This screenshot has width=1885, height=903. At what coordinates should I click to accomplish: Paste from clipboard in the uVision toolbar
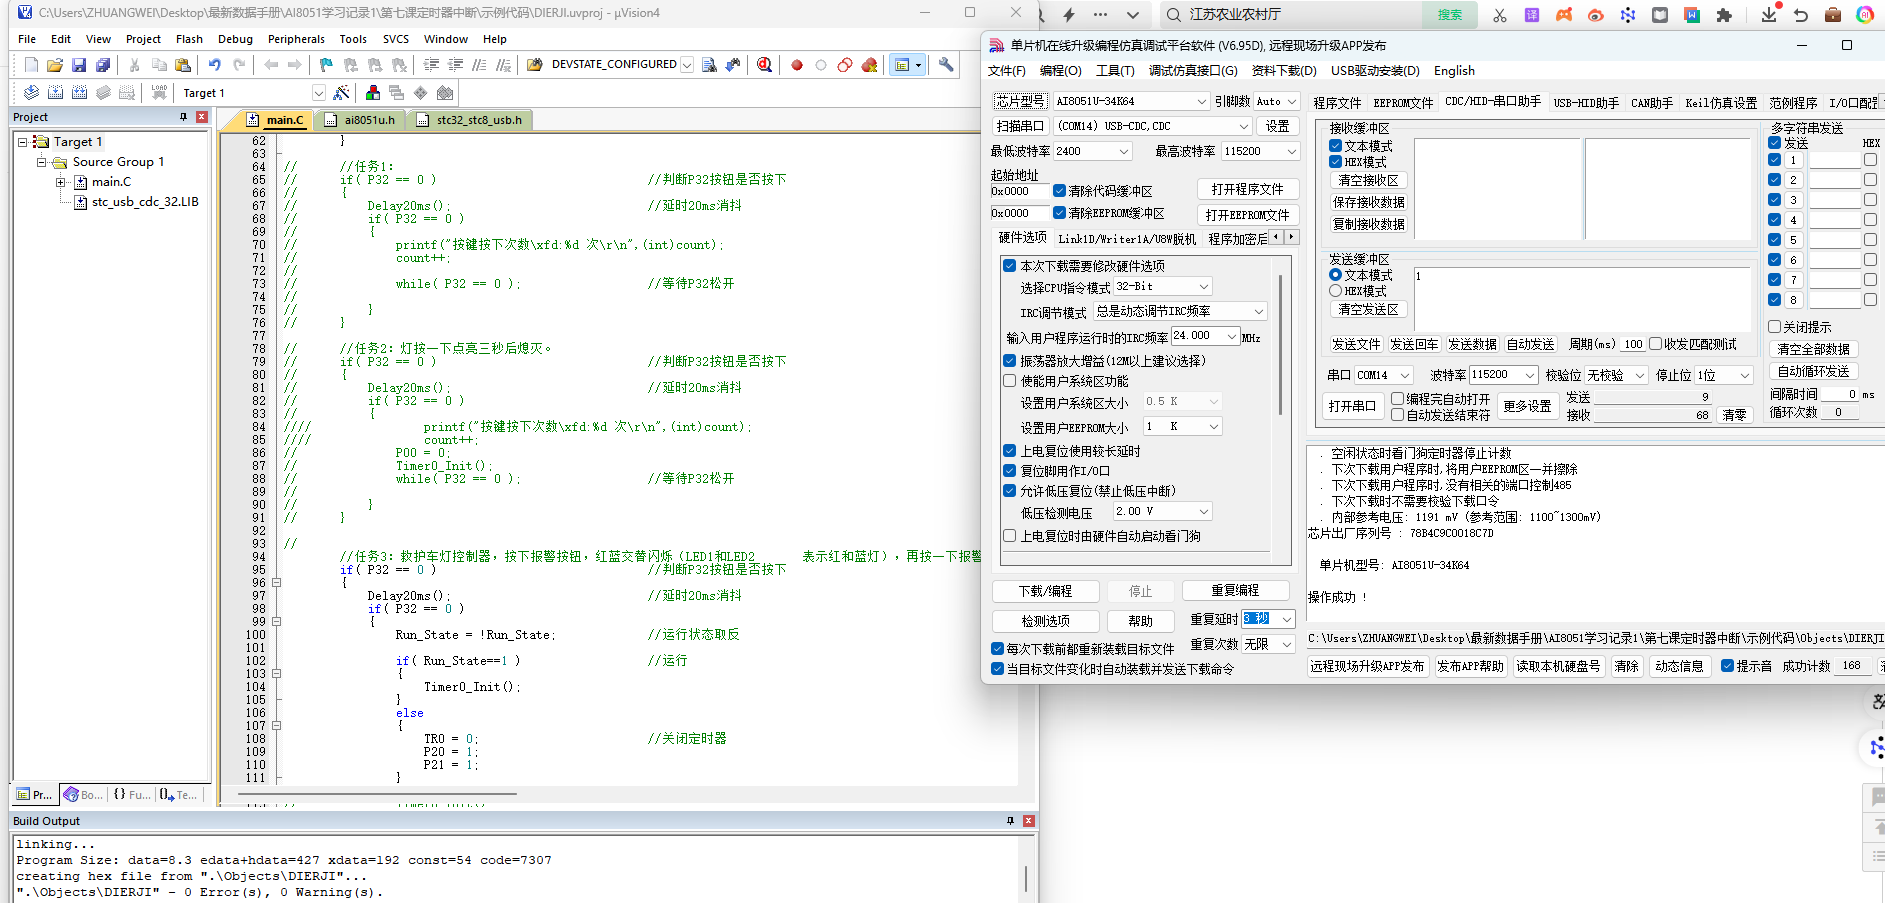183,65
